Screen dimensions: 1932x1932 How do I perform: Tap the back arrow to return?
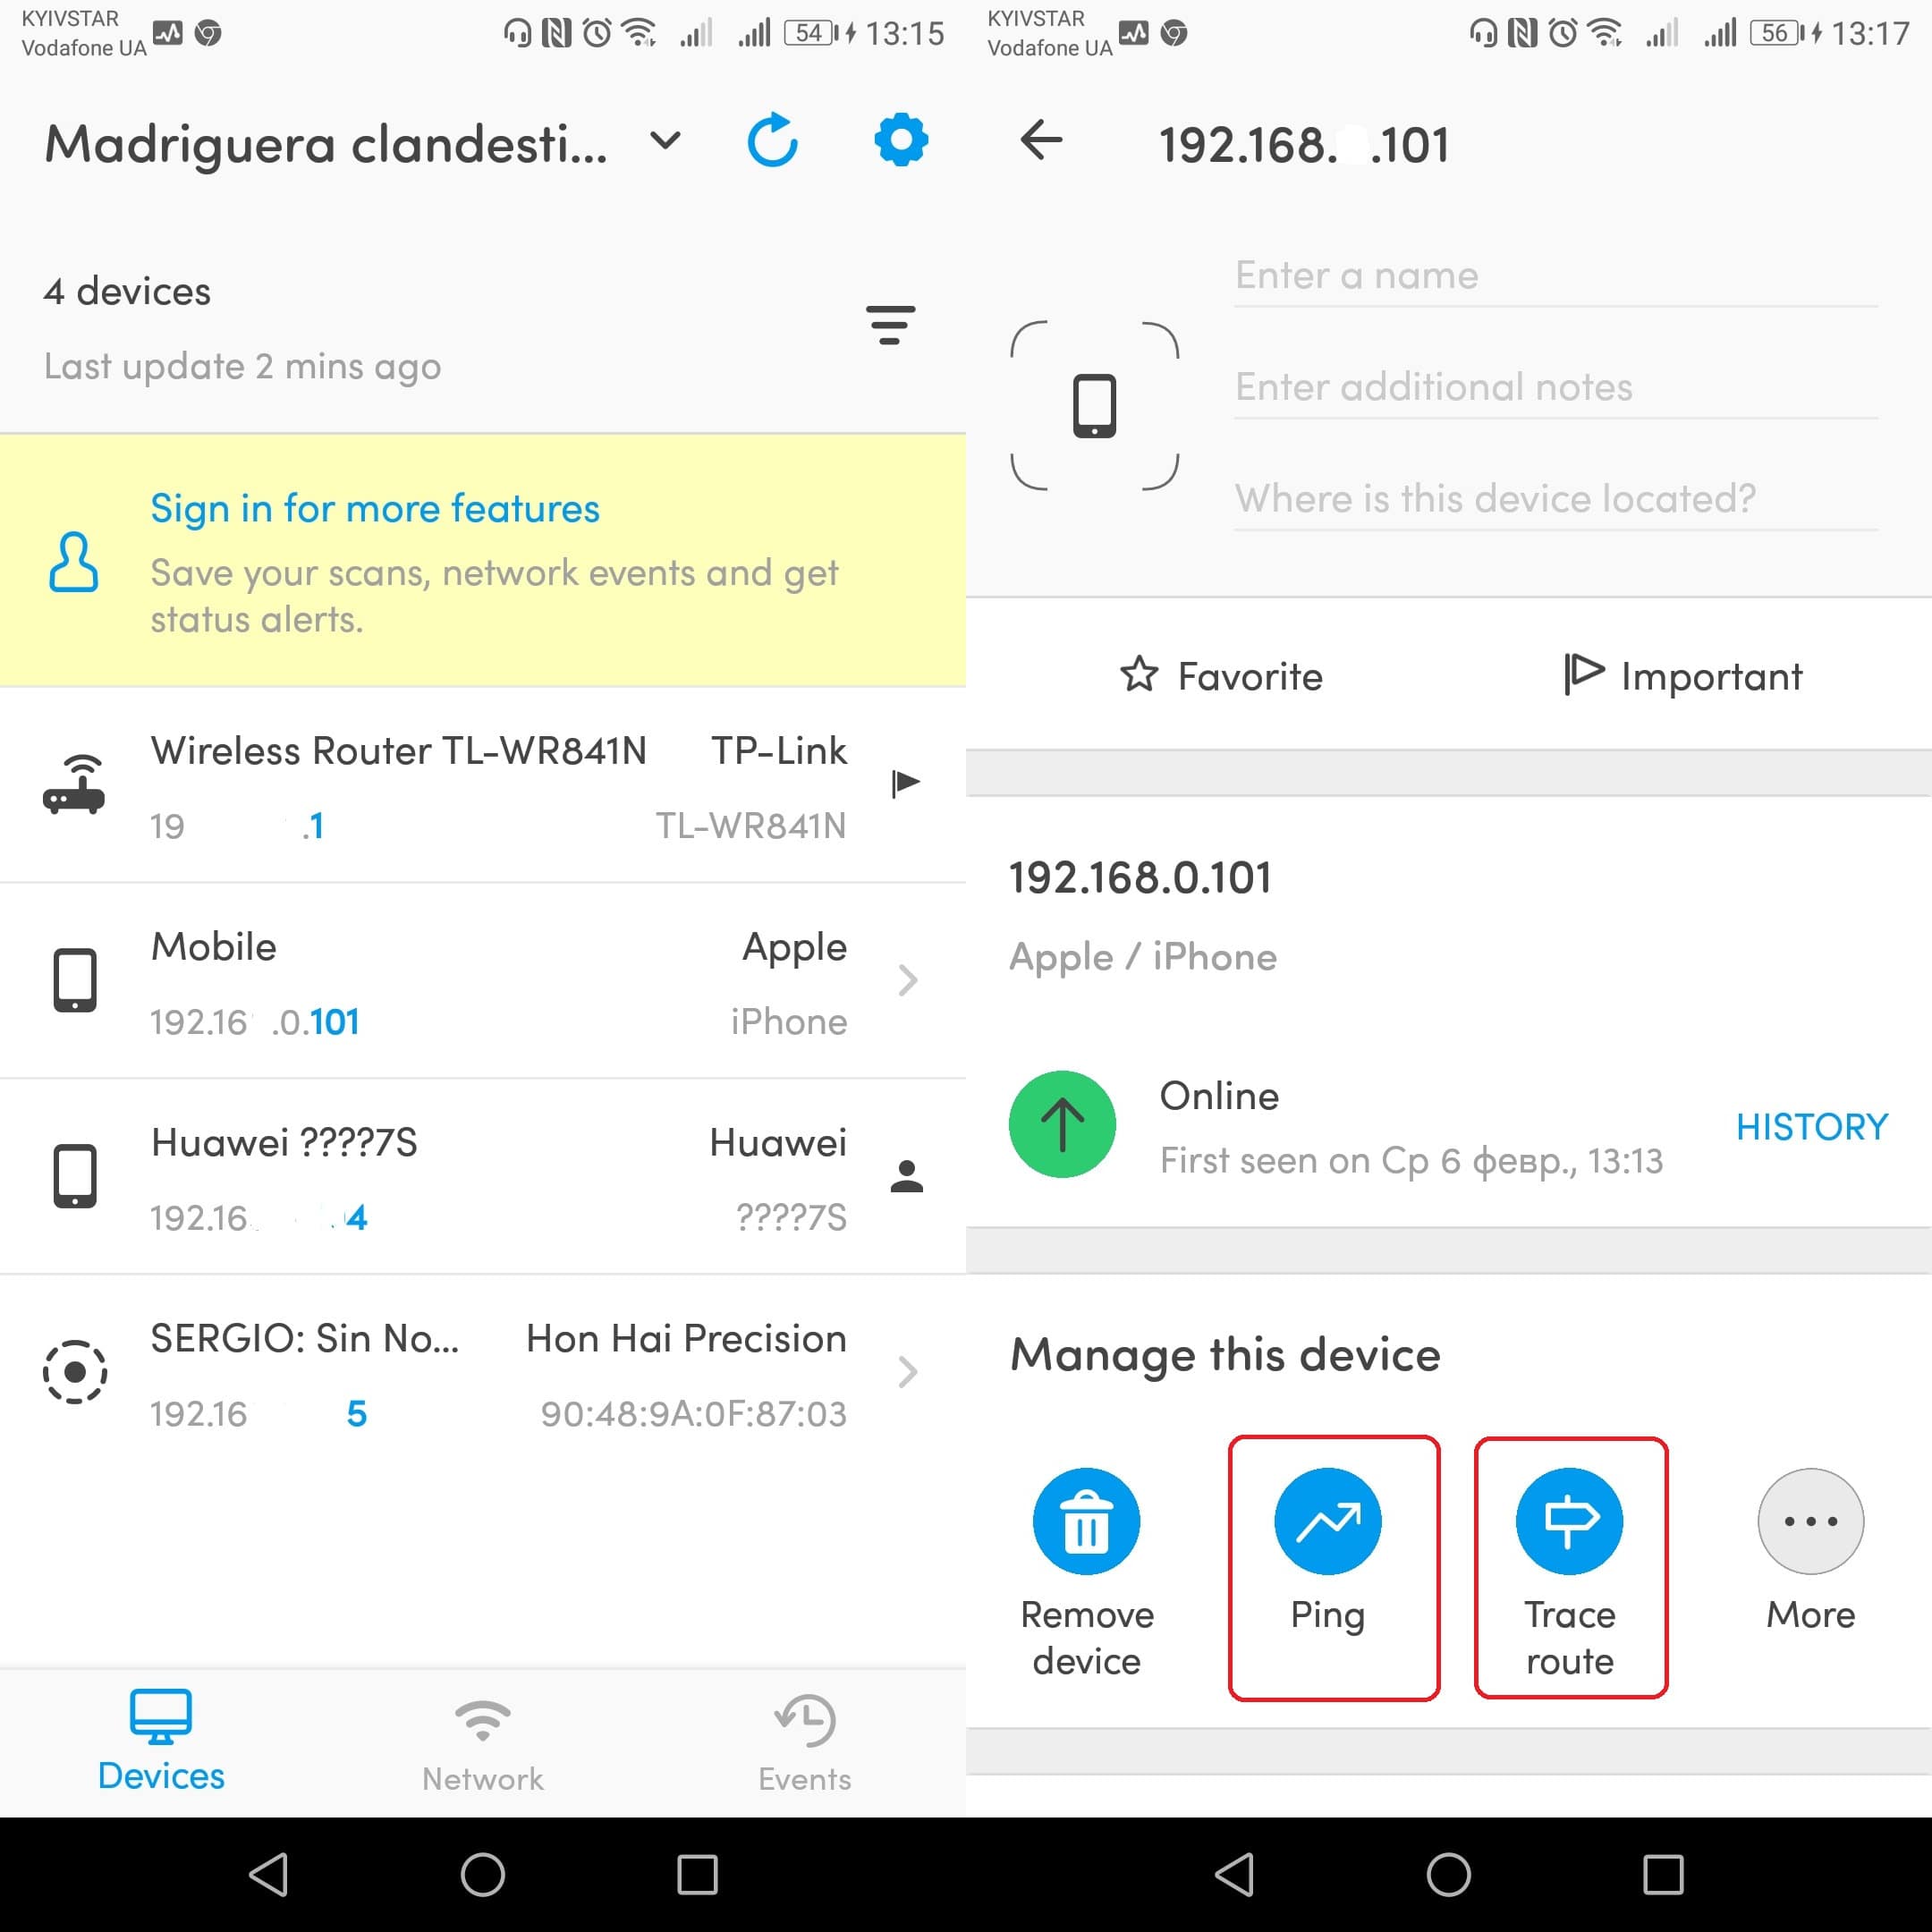(x=1030, y=141)
